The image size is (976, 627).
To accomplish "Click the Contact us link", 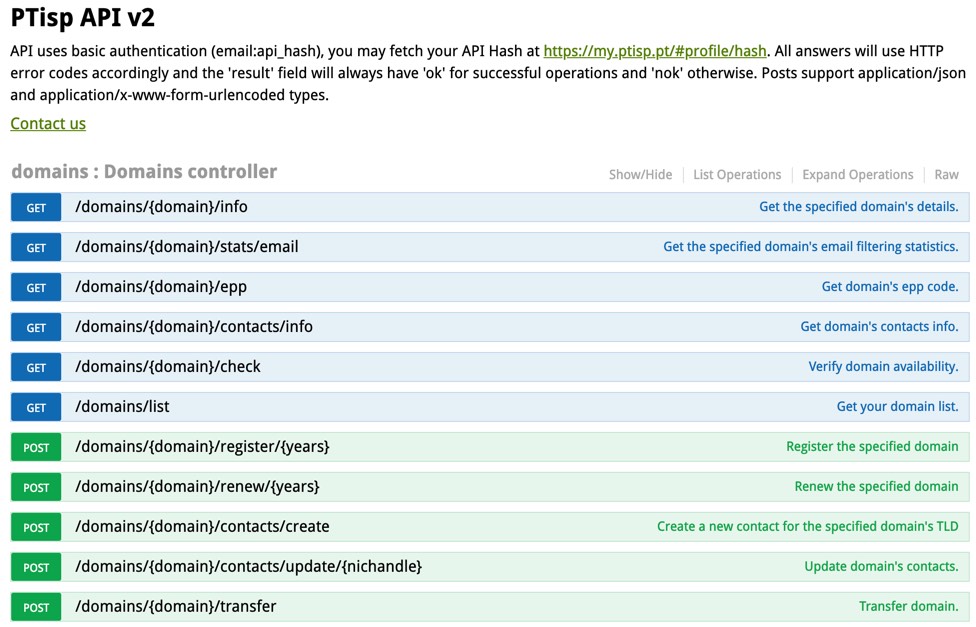I will click(48, 124).
